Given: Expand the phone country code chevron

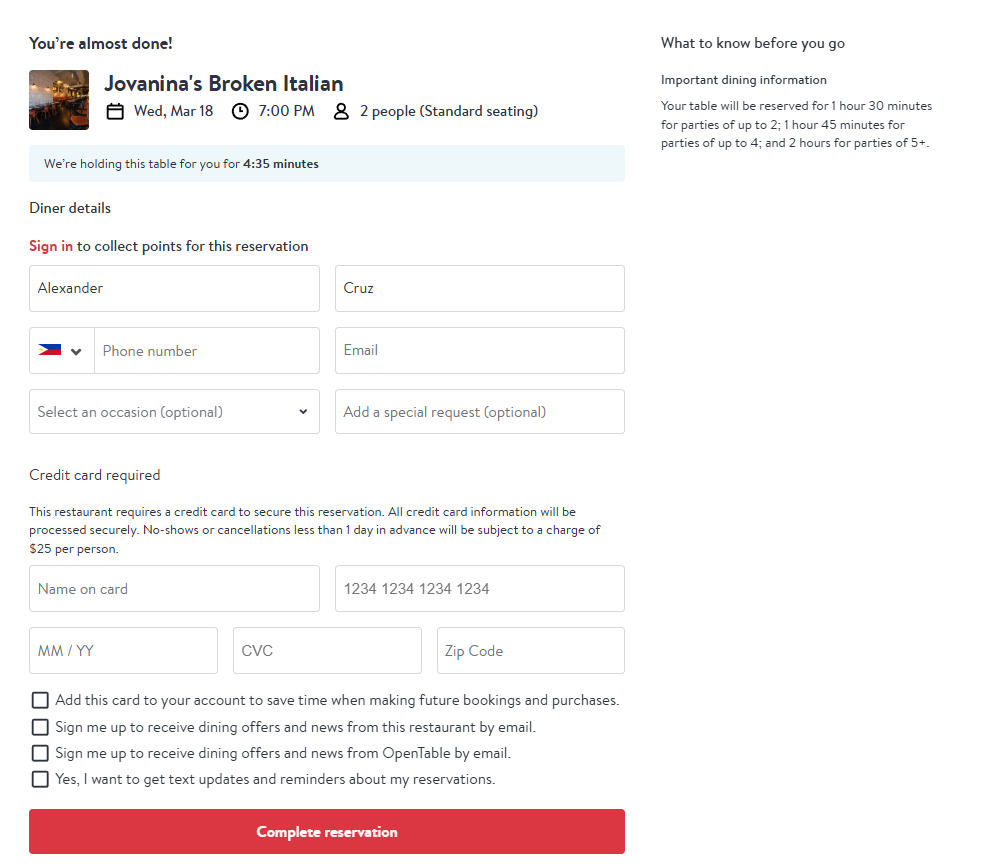Looking at the screenshot, I should [76, 352].
